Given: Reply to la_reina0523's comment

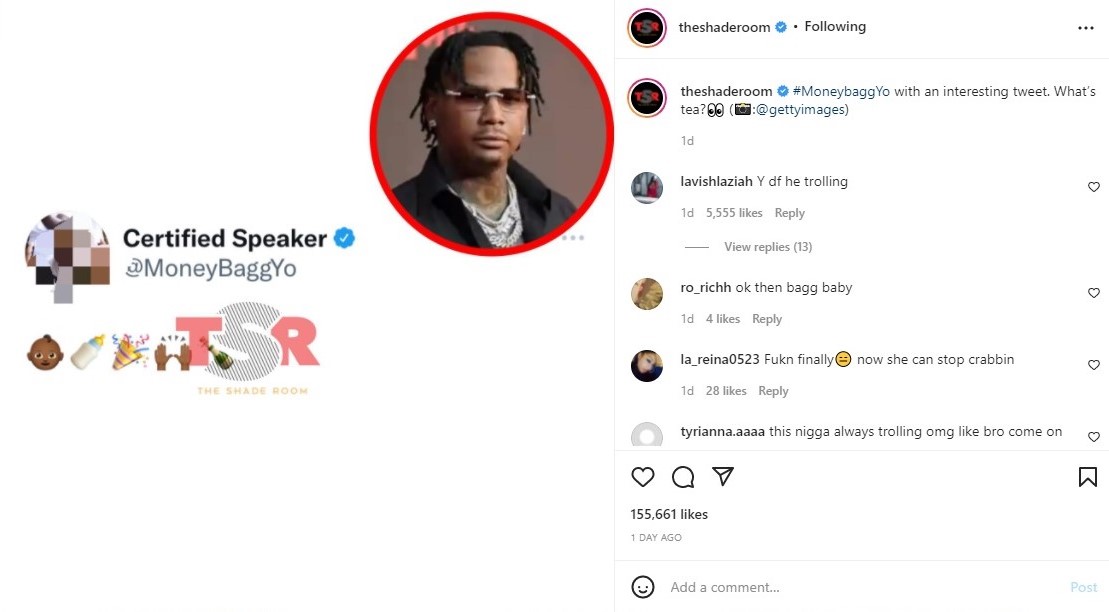Looking at the screenshot, I should pos(773,391).
